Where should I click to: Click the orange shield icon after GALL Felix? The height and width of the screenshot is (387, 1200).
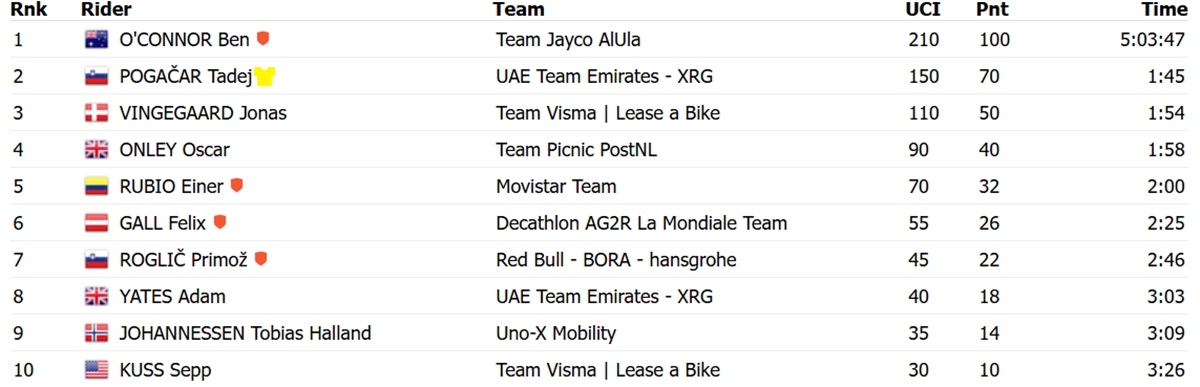pyautogui.click(x=220, y=222)
